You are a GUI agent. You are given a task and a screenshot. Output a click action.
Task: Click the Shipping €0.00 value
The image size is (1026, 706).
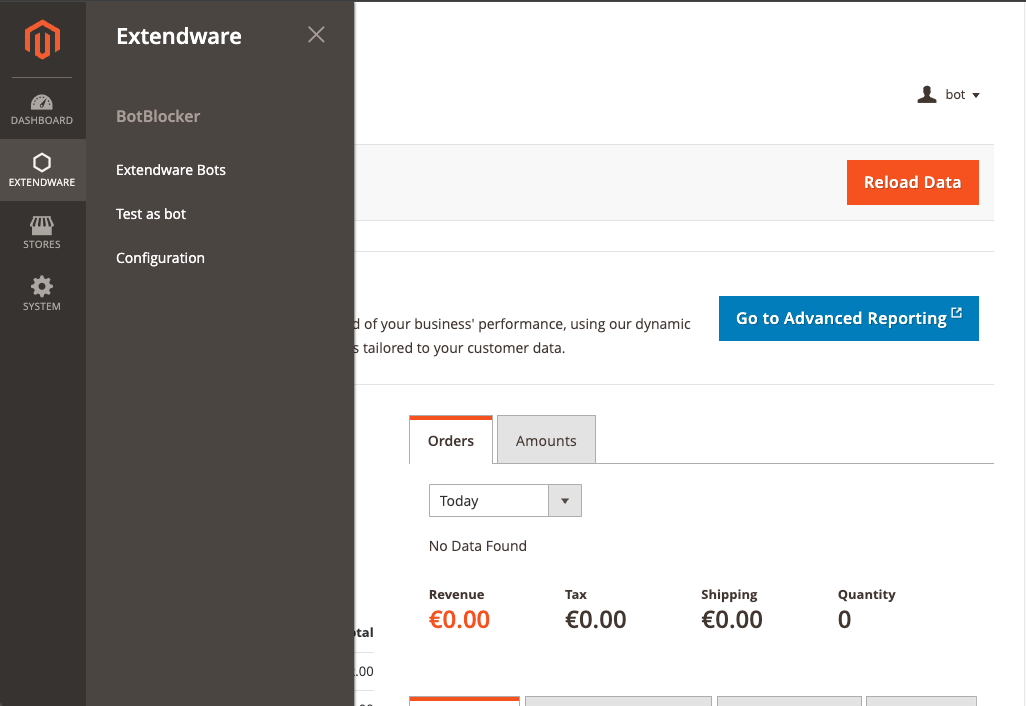[732, 620]
